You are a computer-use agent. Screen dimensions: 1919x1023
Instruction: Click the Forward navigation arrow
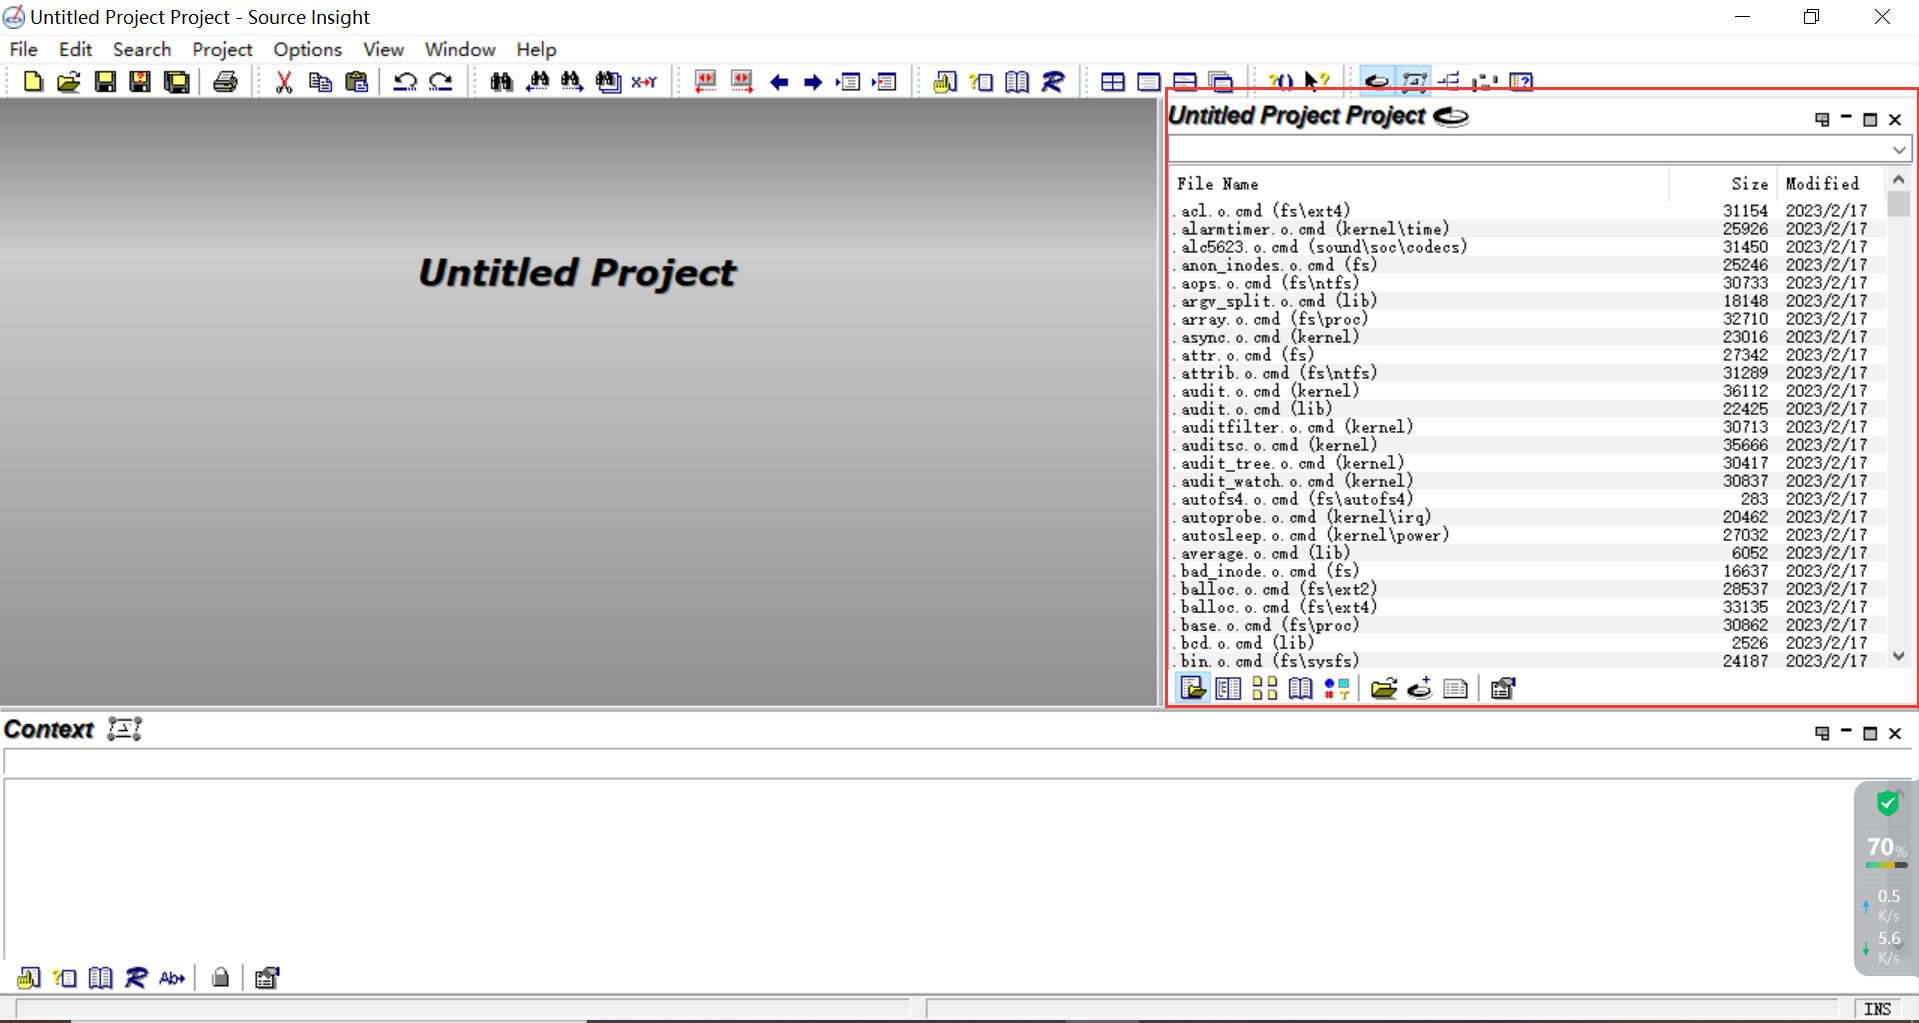pyautogui.click(x=813, y=82)
